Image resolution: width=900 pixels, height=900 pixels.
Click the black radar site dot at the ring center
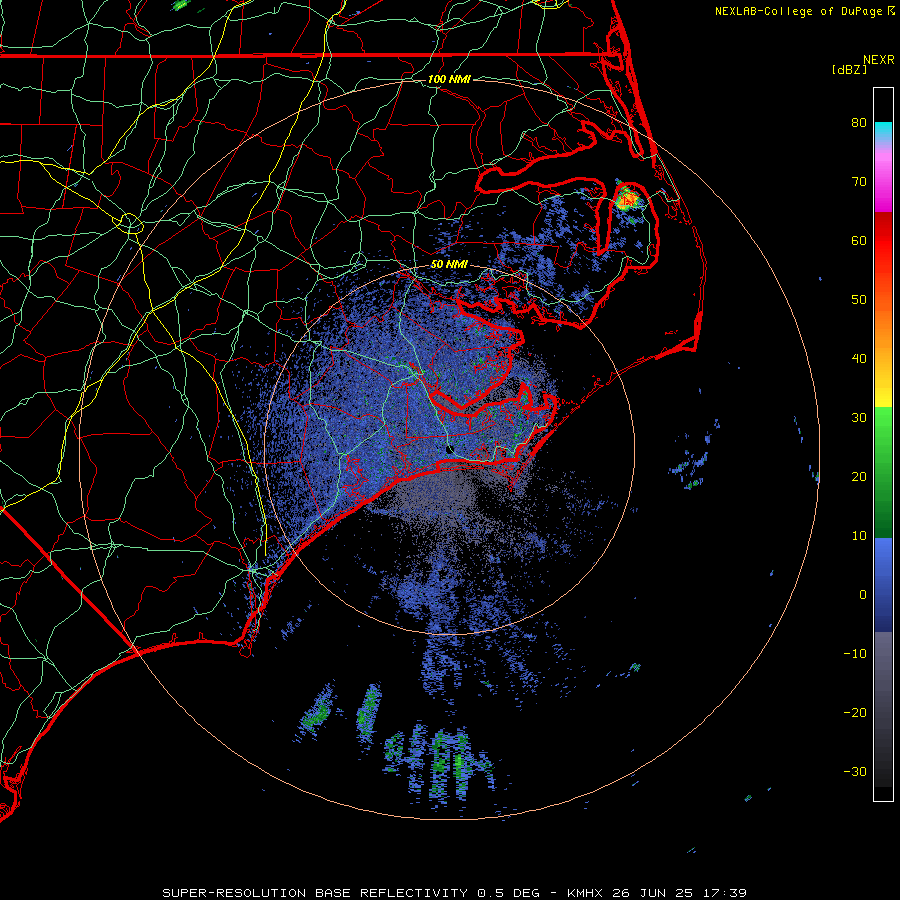450,449
